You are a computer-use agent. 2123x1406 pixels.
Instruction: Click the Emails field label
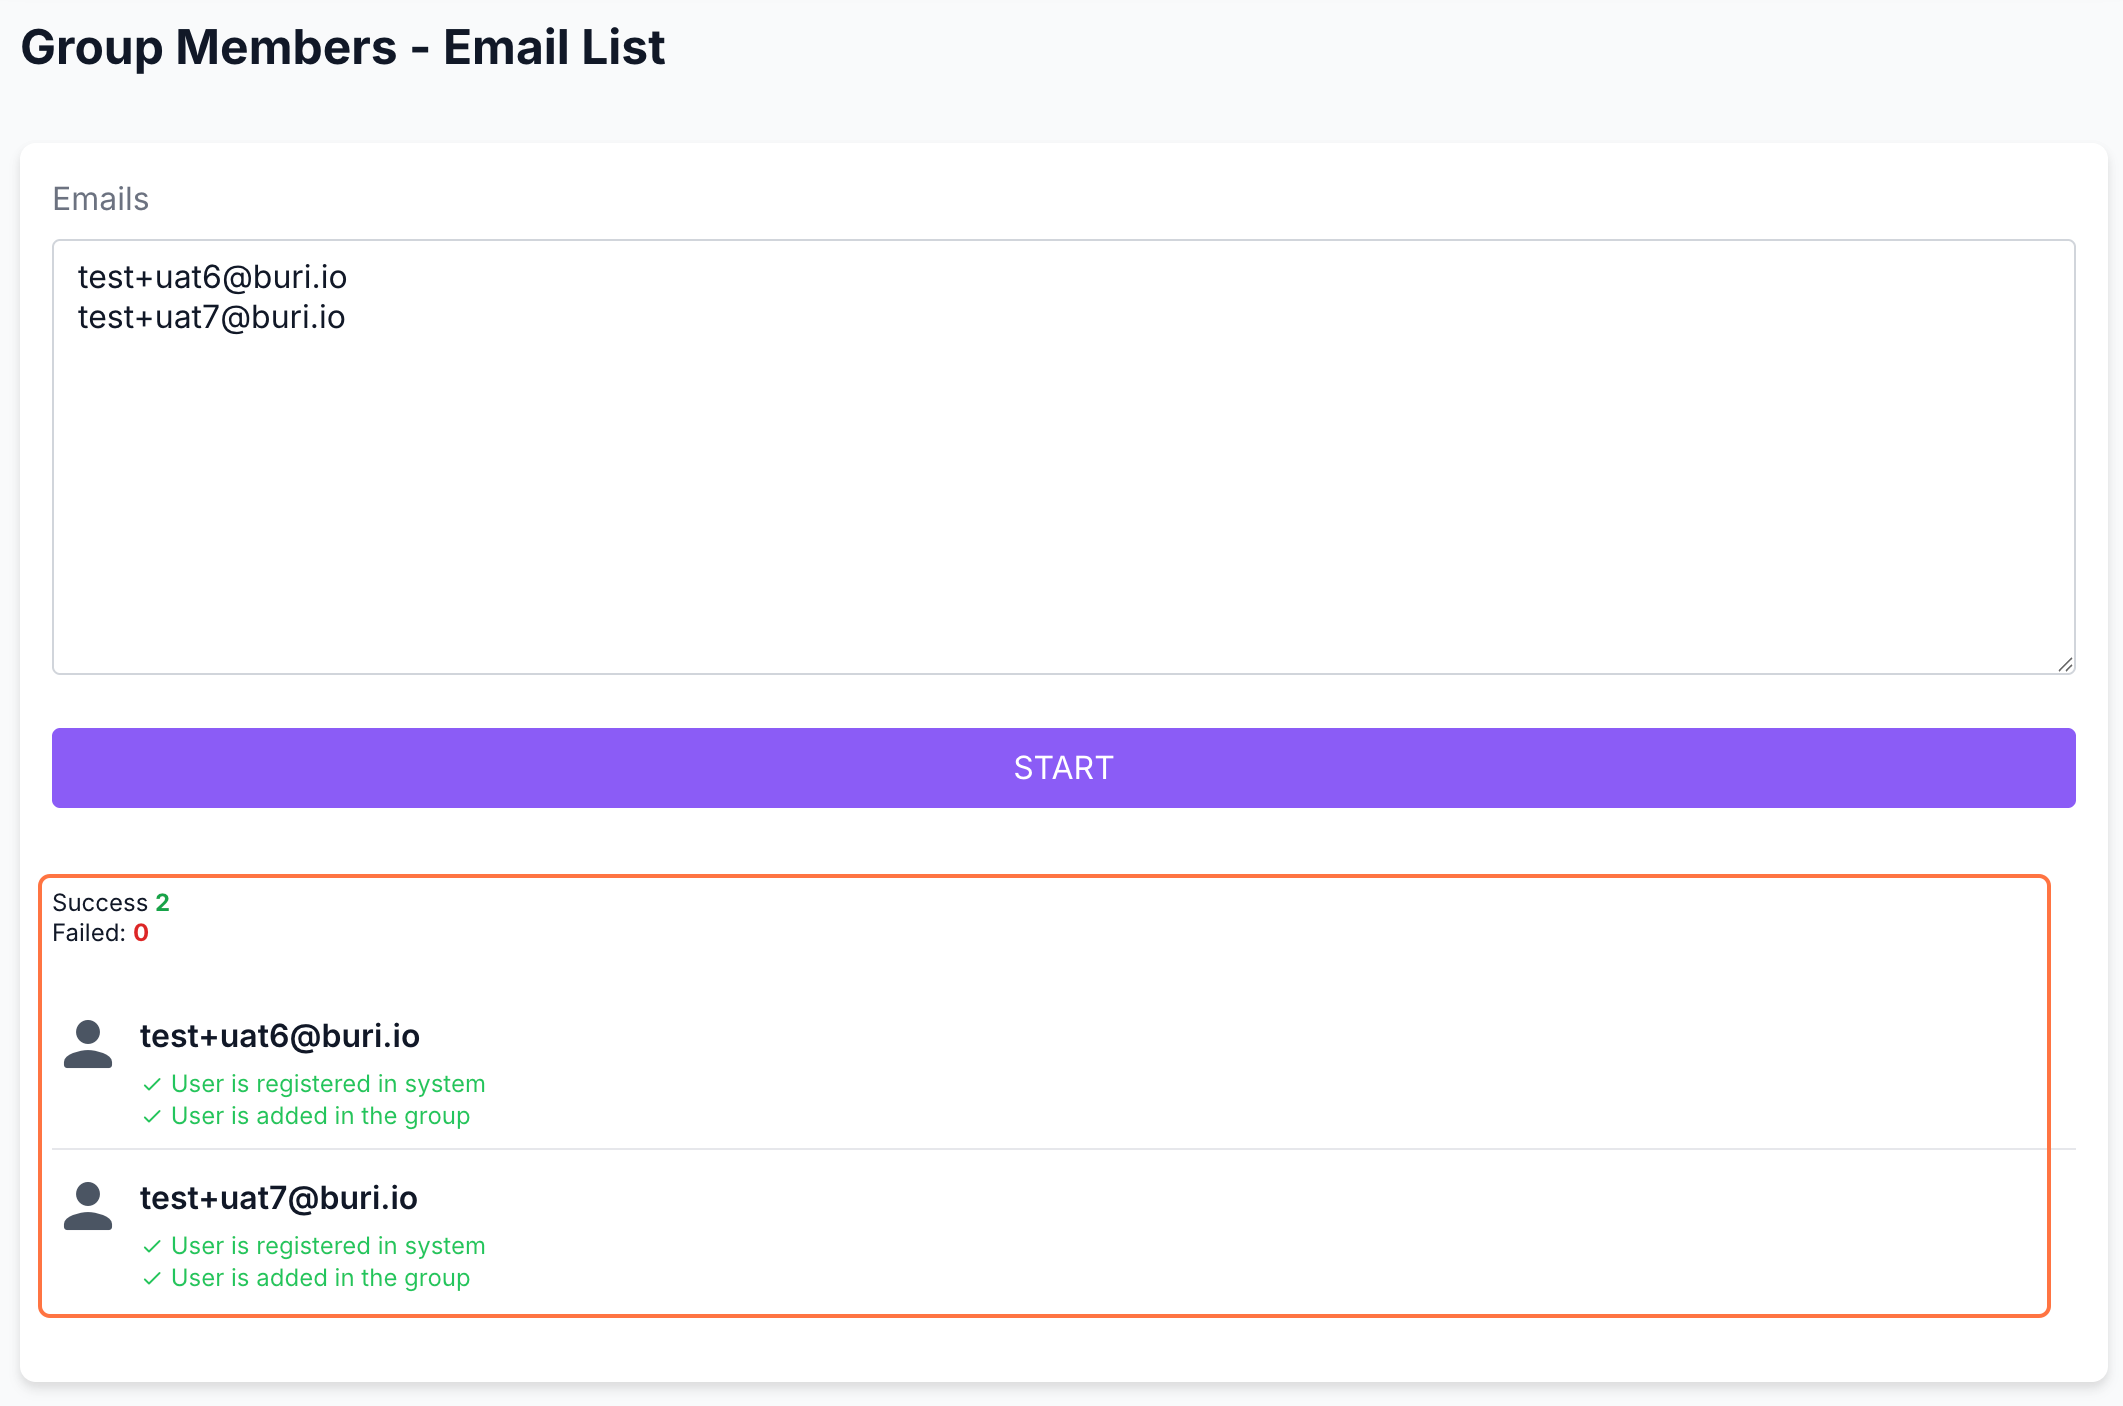click(x=100, y=199)
